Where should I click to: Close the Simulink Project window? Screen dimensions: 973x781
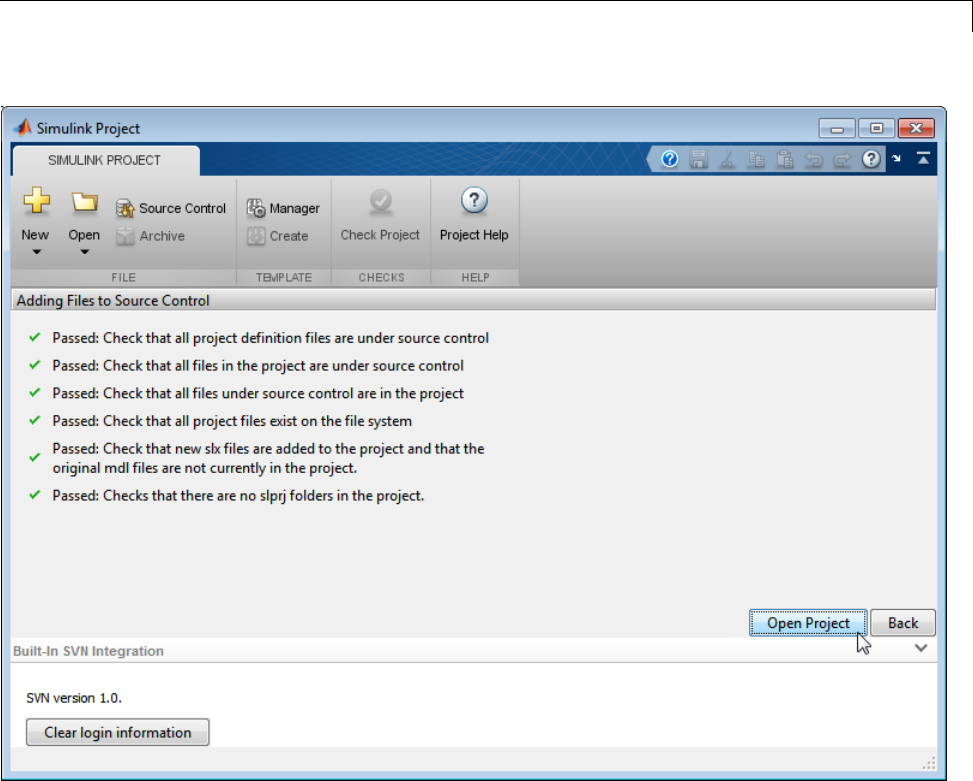[x=917, y=128]
